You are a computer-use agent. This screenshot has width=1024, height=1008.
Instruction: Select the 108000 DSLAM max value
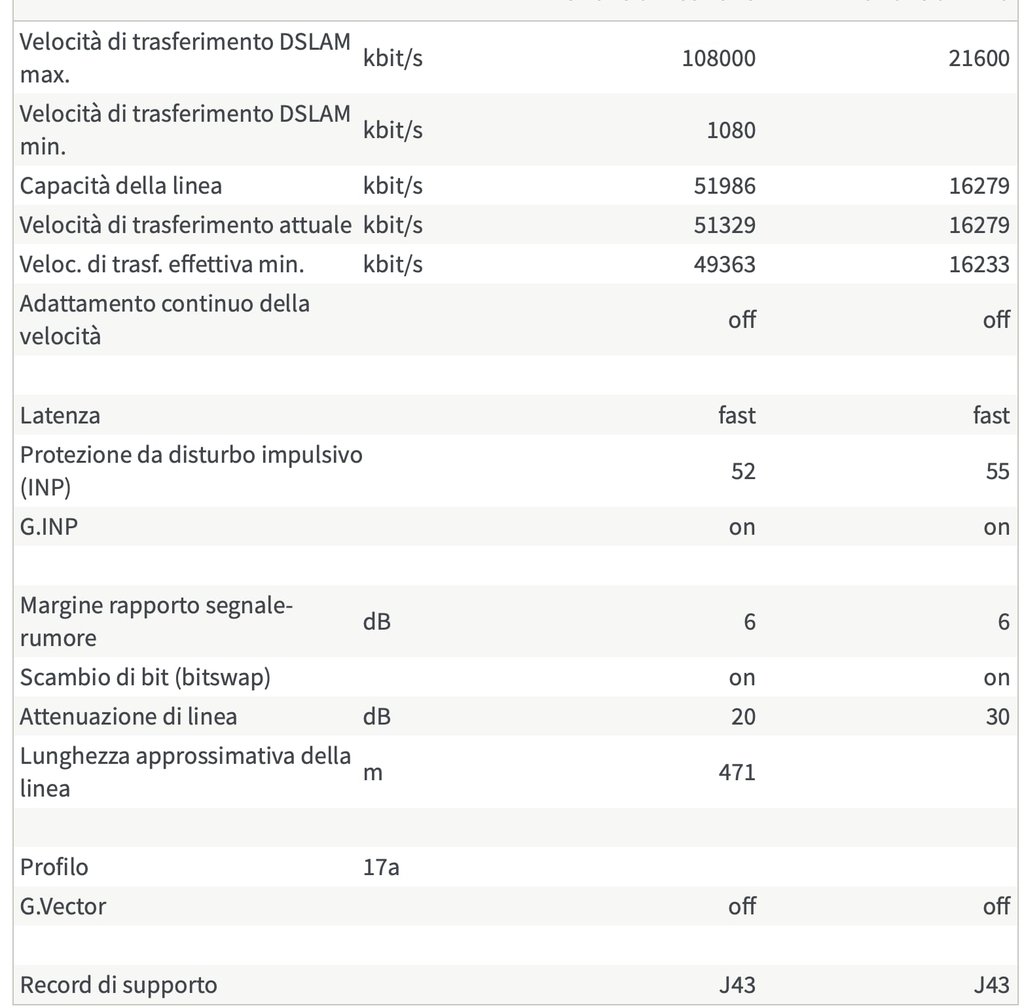click(x=718, y=58)
